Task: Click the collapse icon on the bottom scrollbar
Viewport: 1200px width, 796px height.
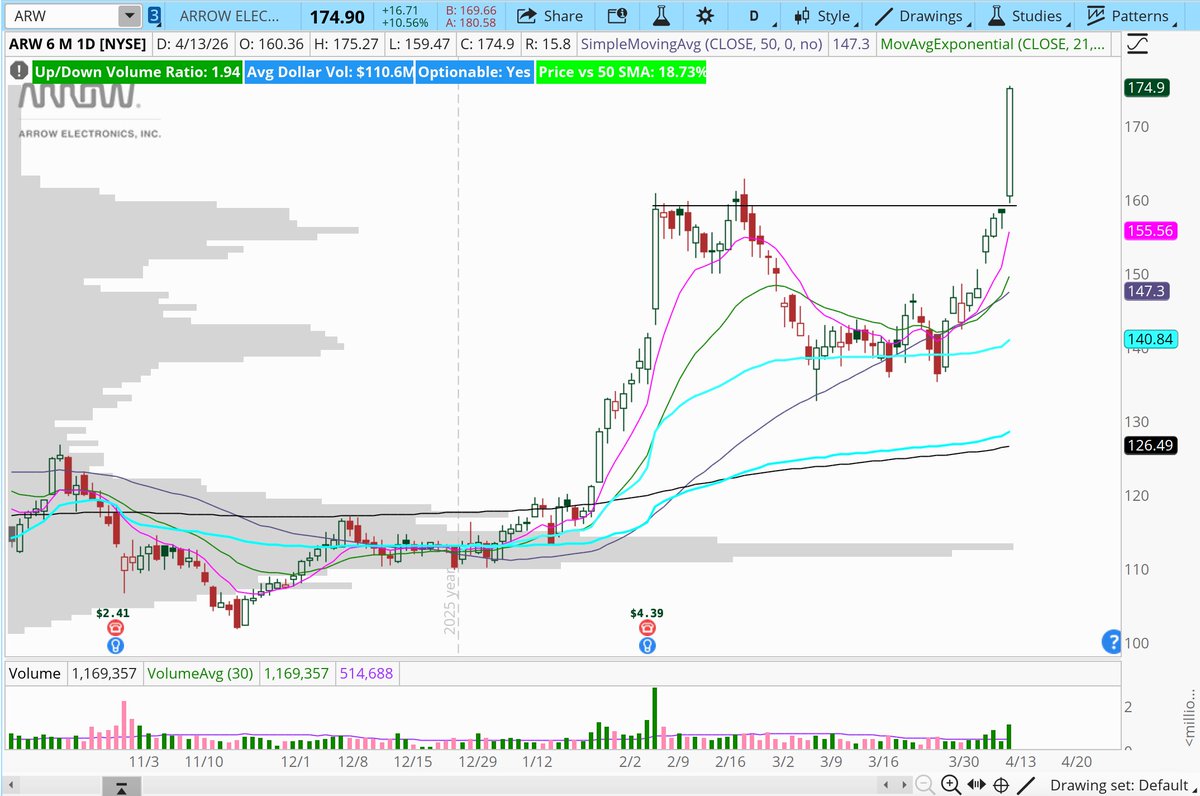Action: click(x=121, y=788)
